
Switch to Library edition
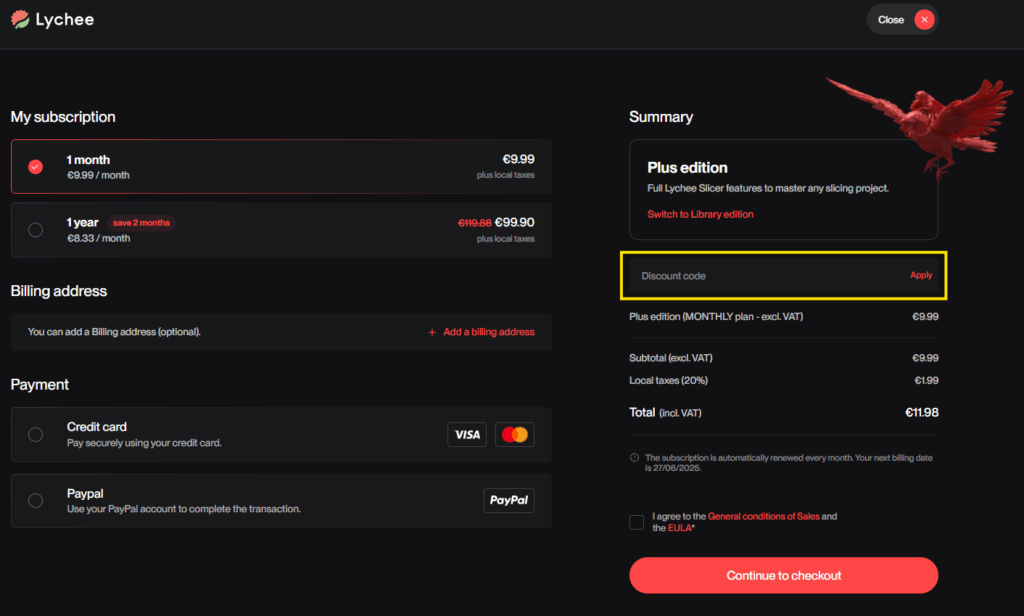click(700, 213)
